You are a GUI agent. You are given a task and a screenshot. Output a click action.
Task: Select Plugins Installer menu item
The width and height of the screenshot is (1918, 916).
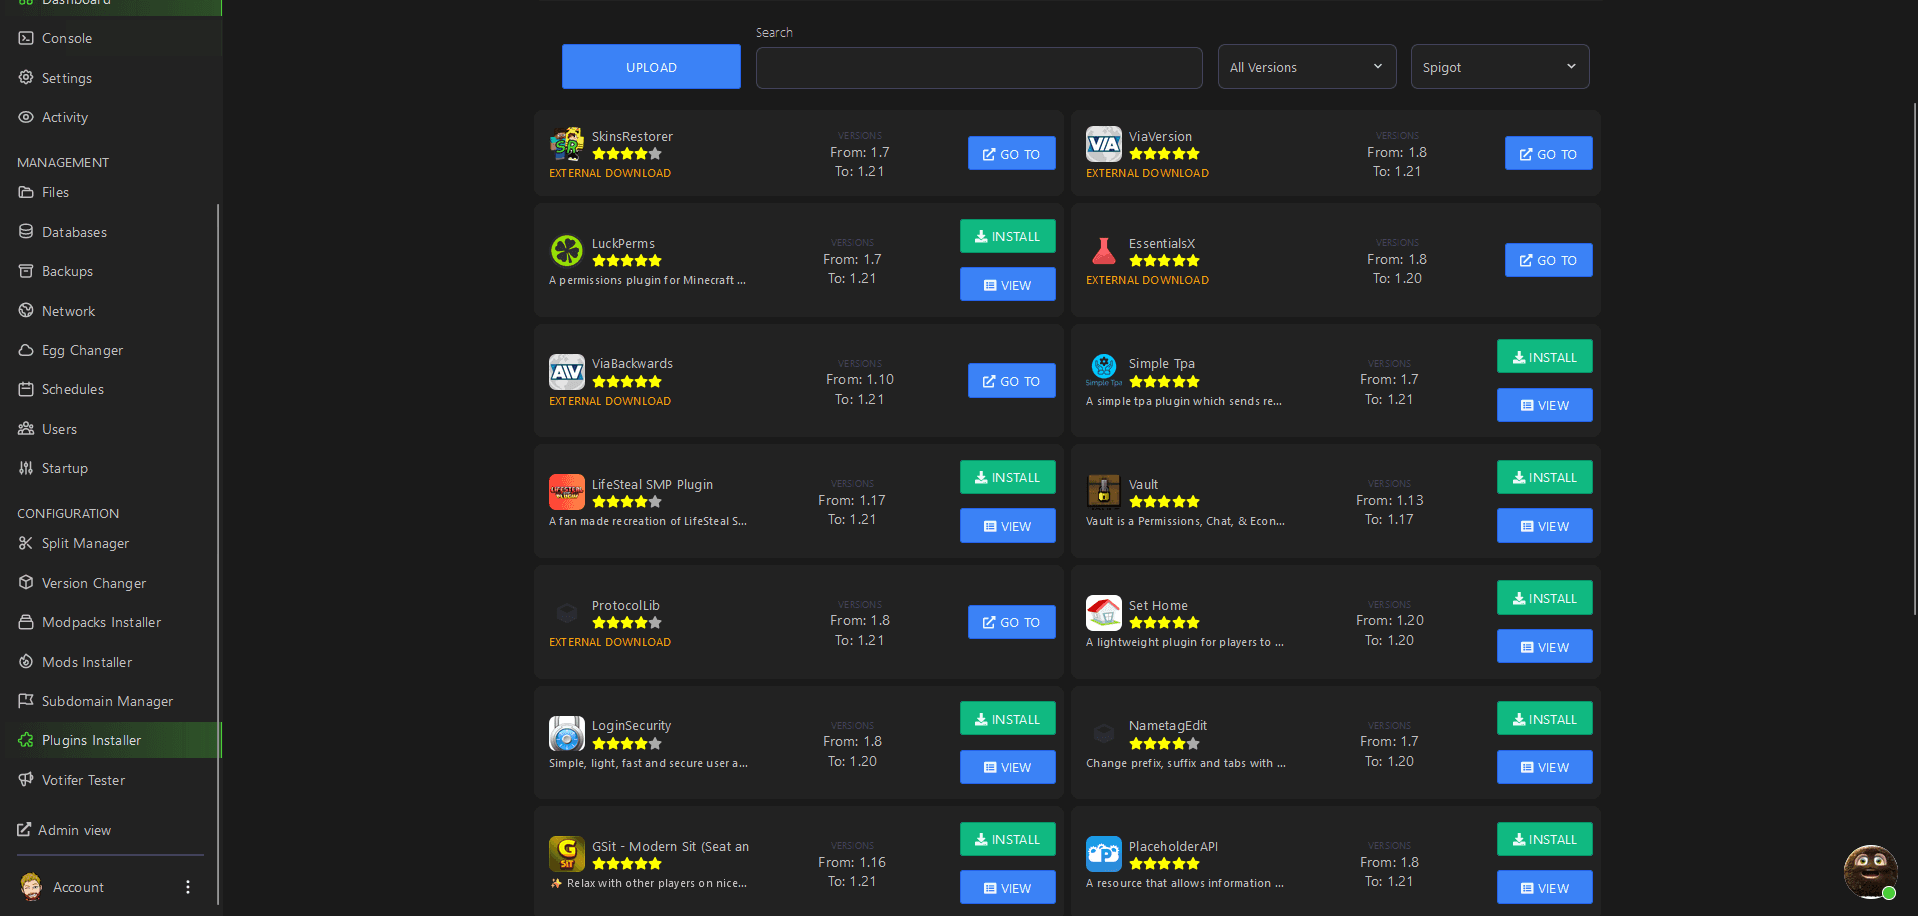tap(111, 740)
